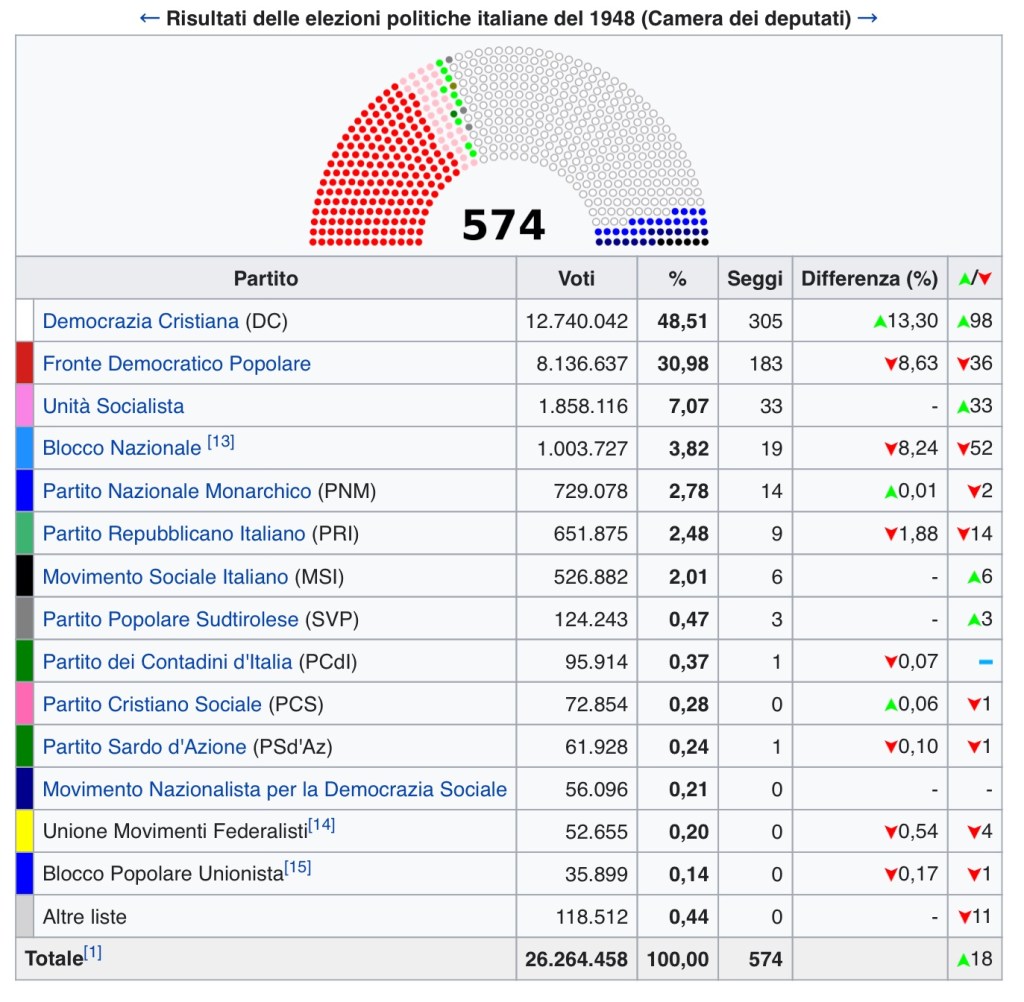
Task: Open the Fronte Democratico Popolare link
Action: (176, 364)
